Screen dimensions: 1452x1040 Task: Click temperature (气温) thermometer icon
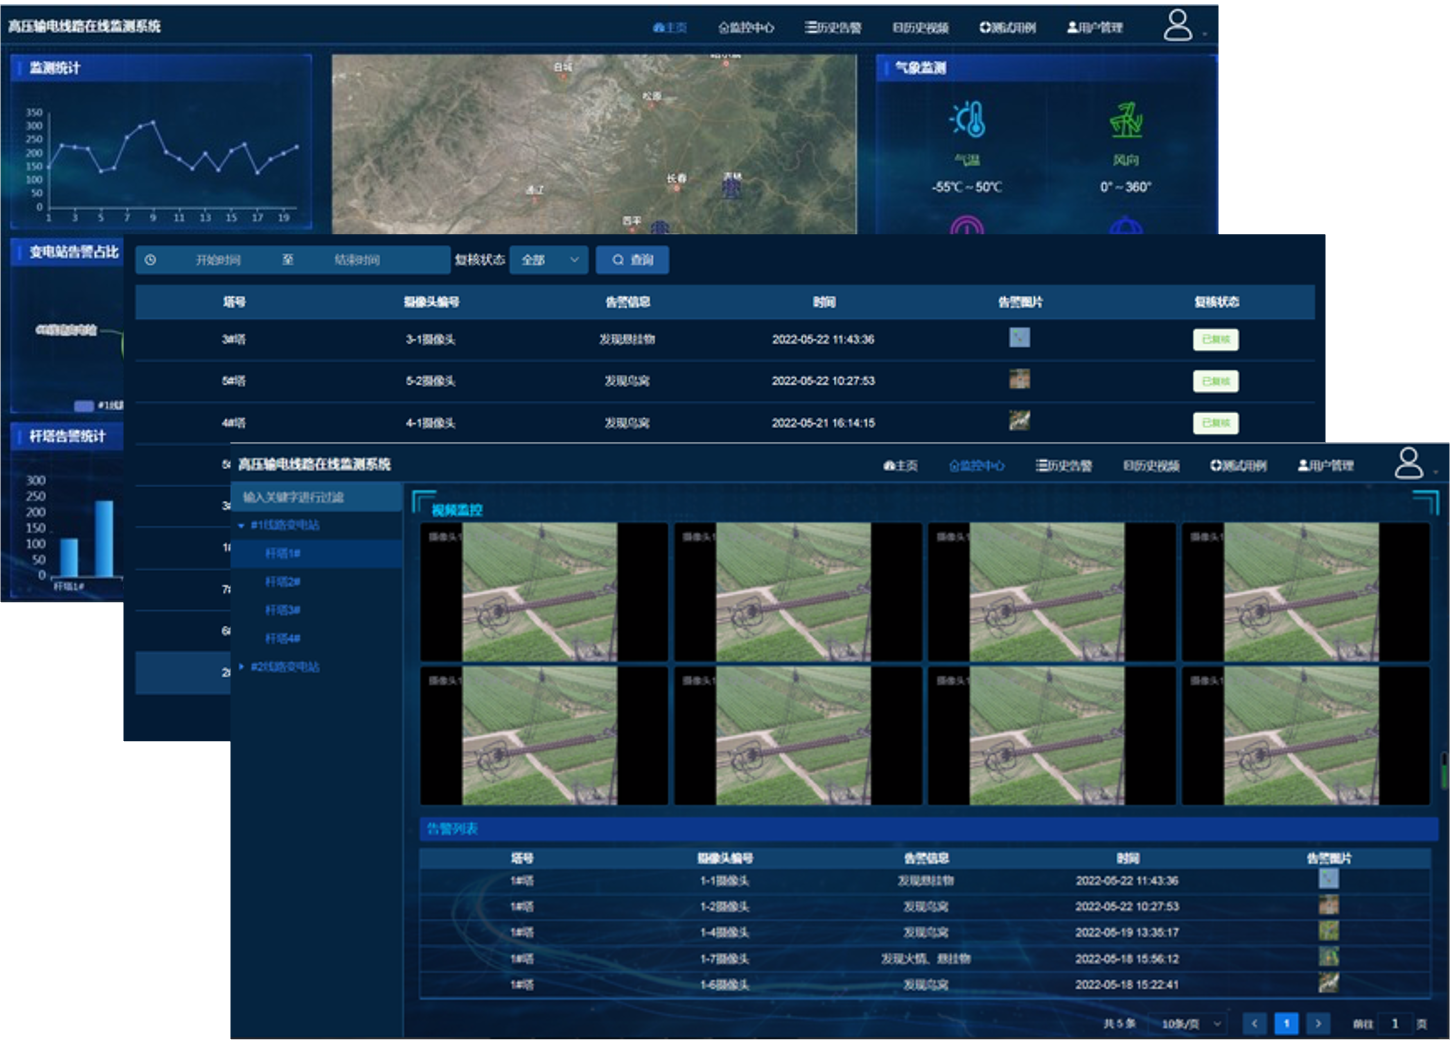(968, 120)
